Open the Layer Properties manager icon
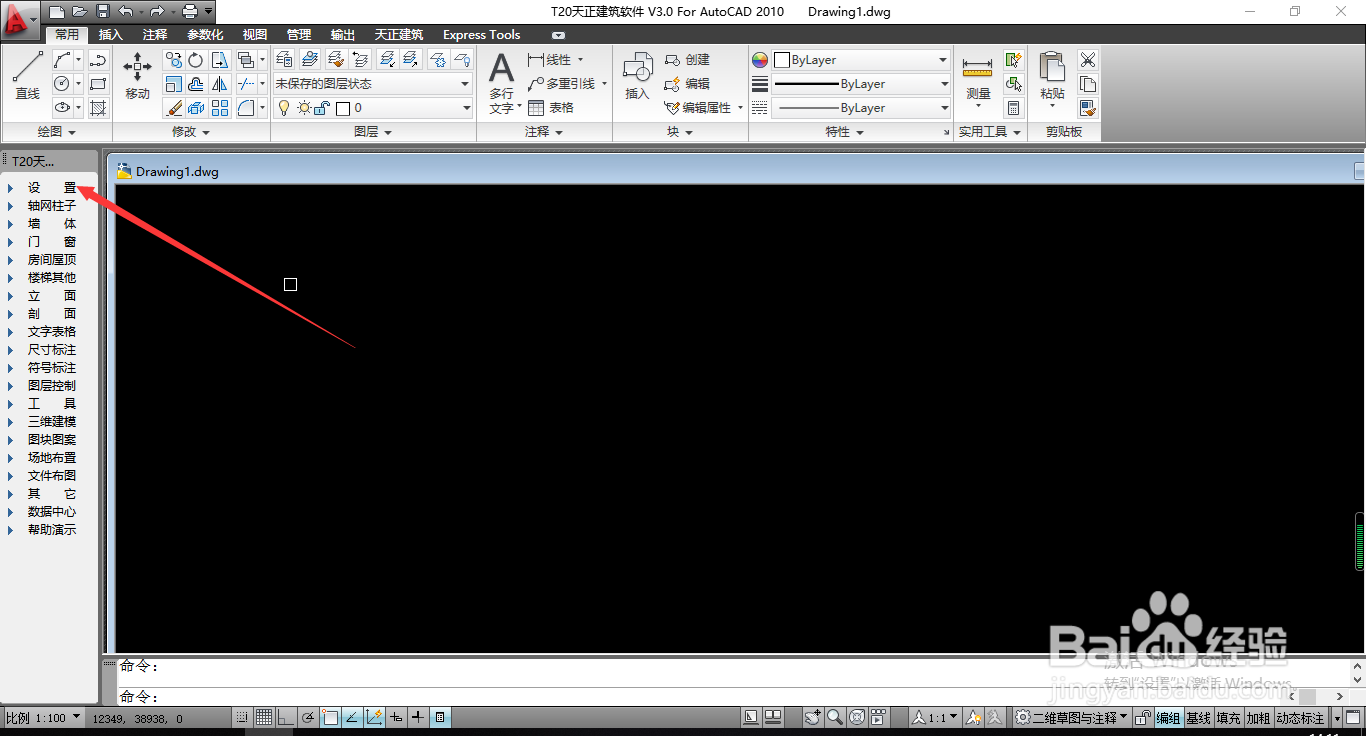 tap(284, 60)
